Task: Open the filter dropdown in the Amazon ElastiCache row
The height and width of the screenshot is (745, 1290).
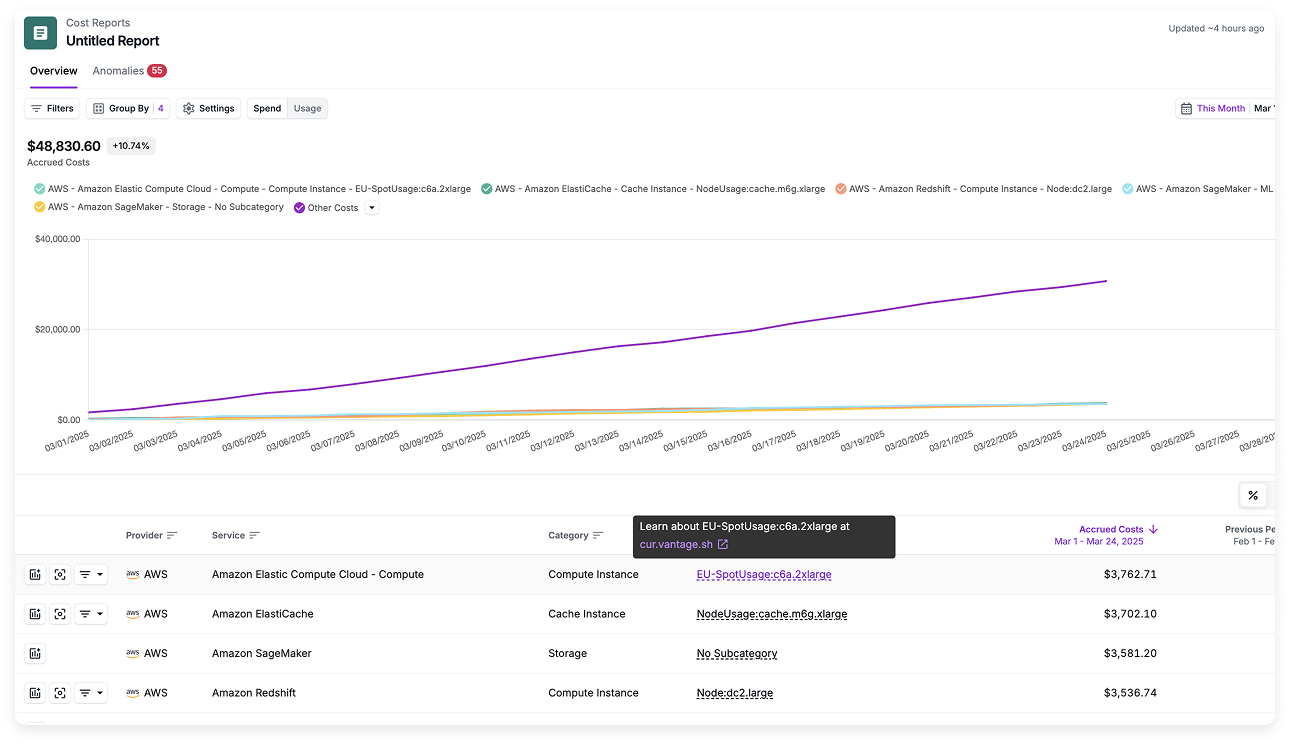Action: click(91, 614)
